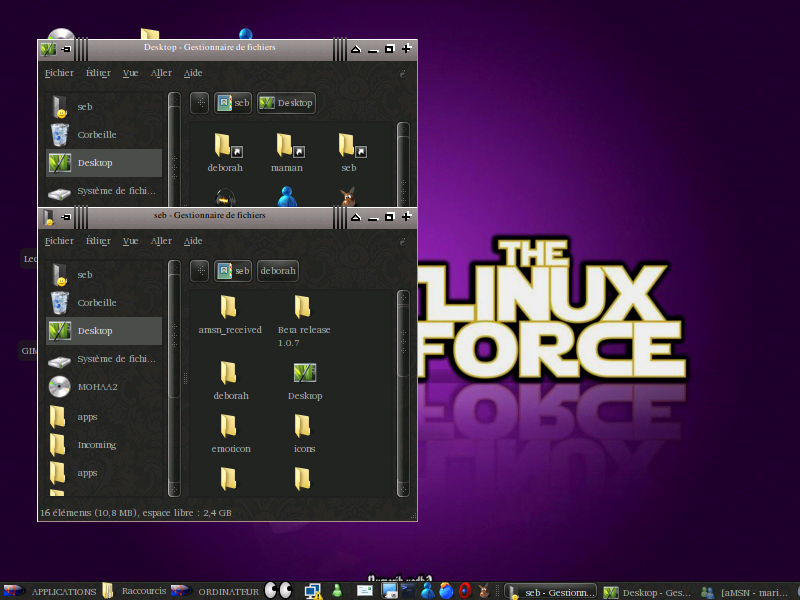Open Fichier menu in Desktop window
This screenshot has width=800, height=600.
tap(59, 73)
